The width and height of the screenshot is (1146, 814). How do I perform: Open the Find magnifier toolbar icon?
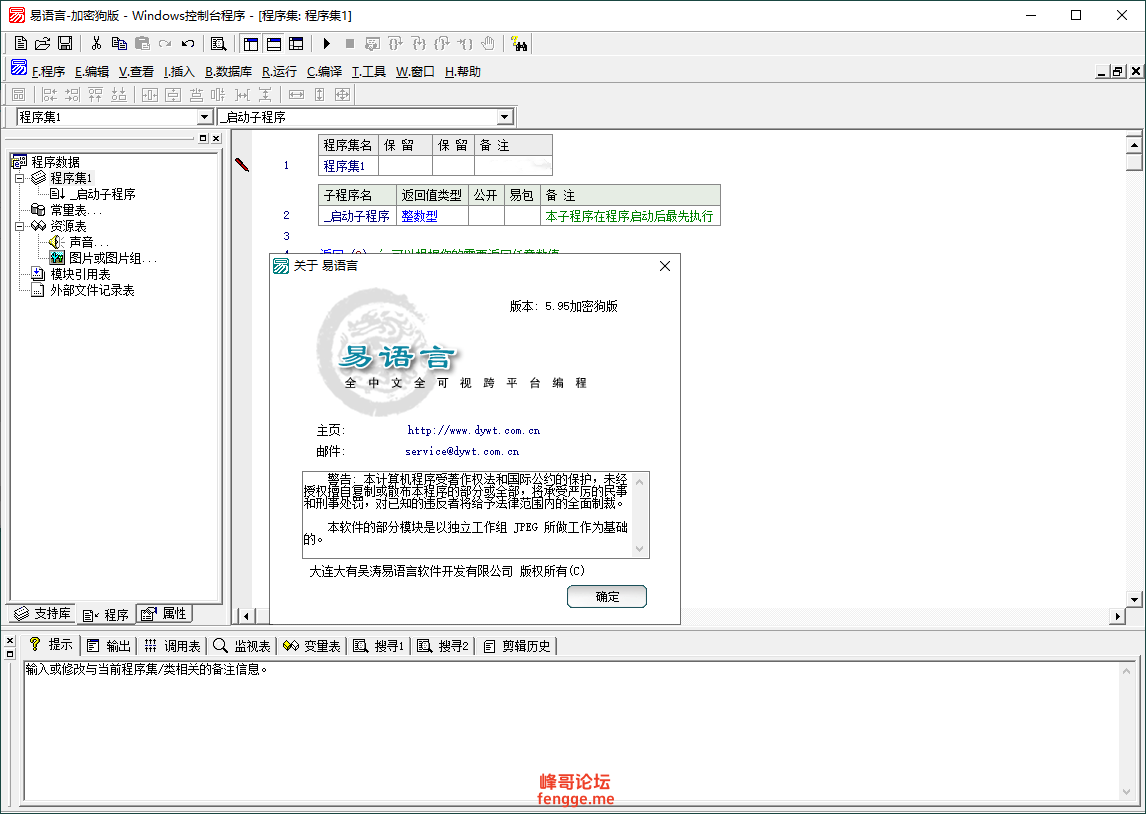point(219,44)
